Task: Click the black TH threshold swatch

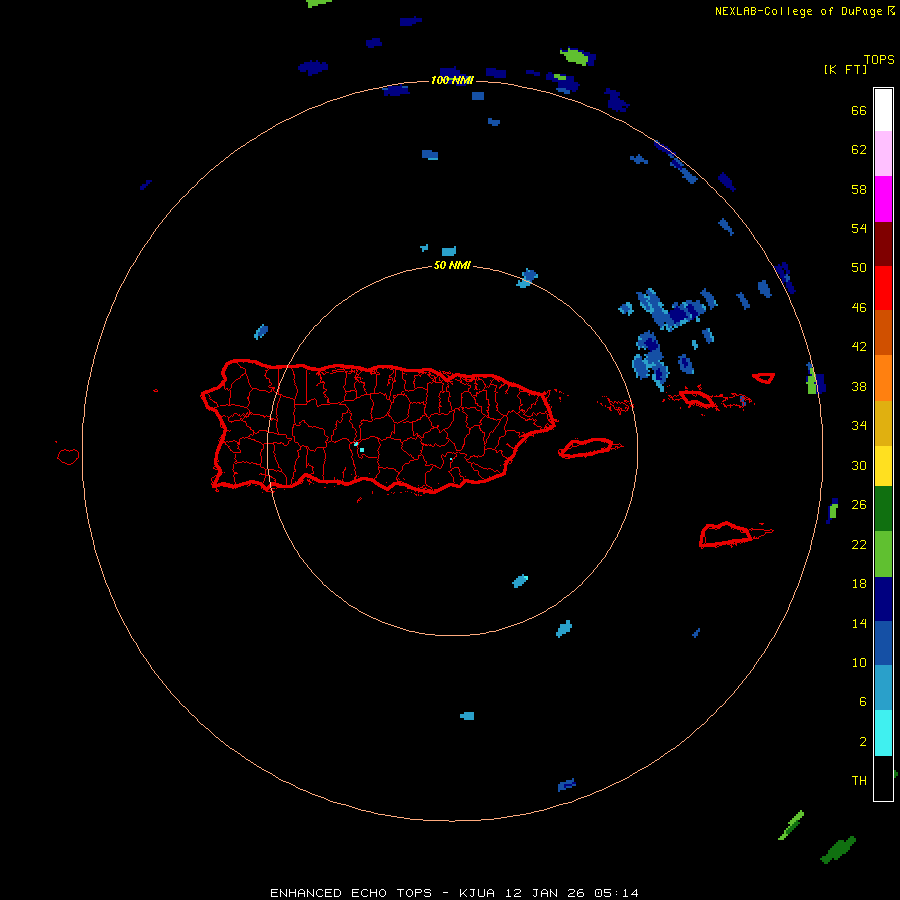Action: 883,778
